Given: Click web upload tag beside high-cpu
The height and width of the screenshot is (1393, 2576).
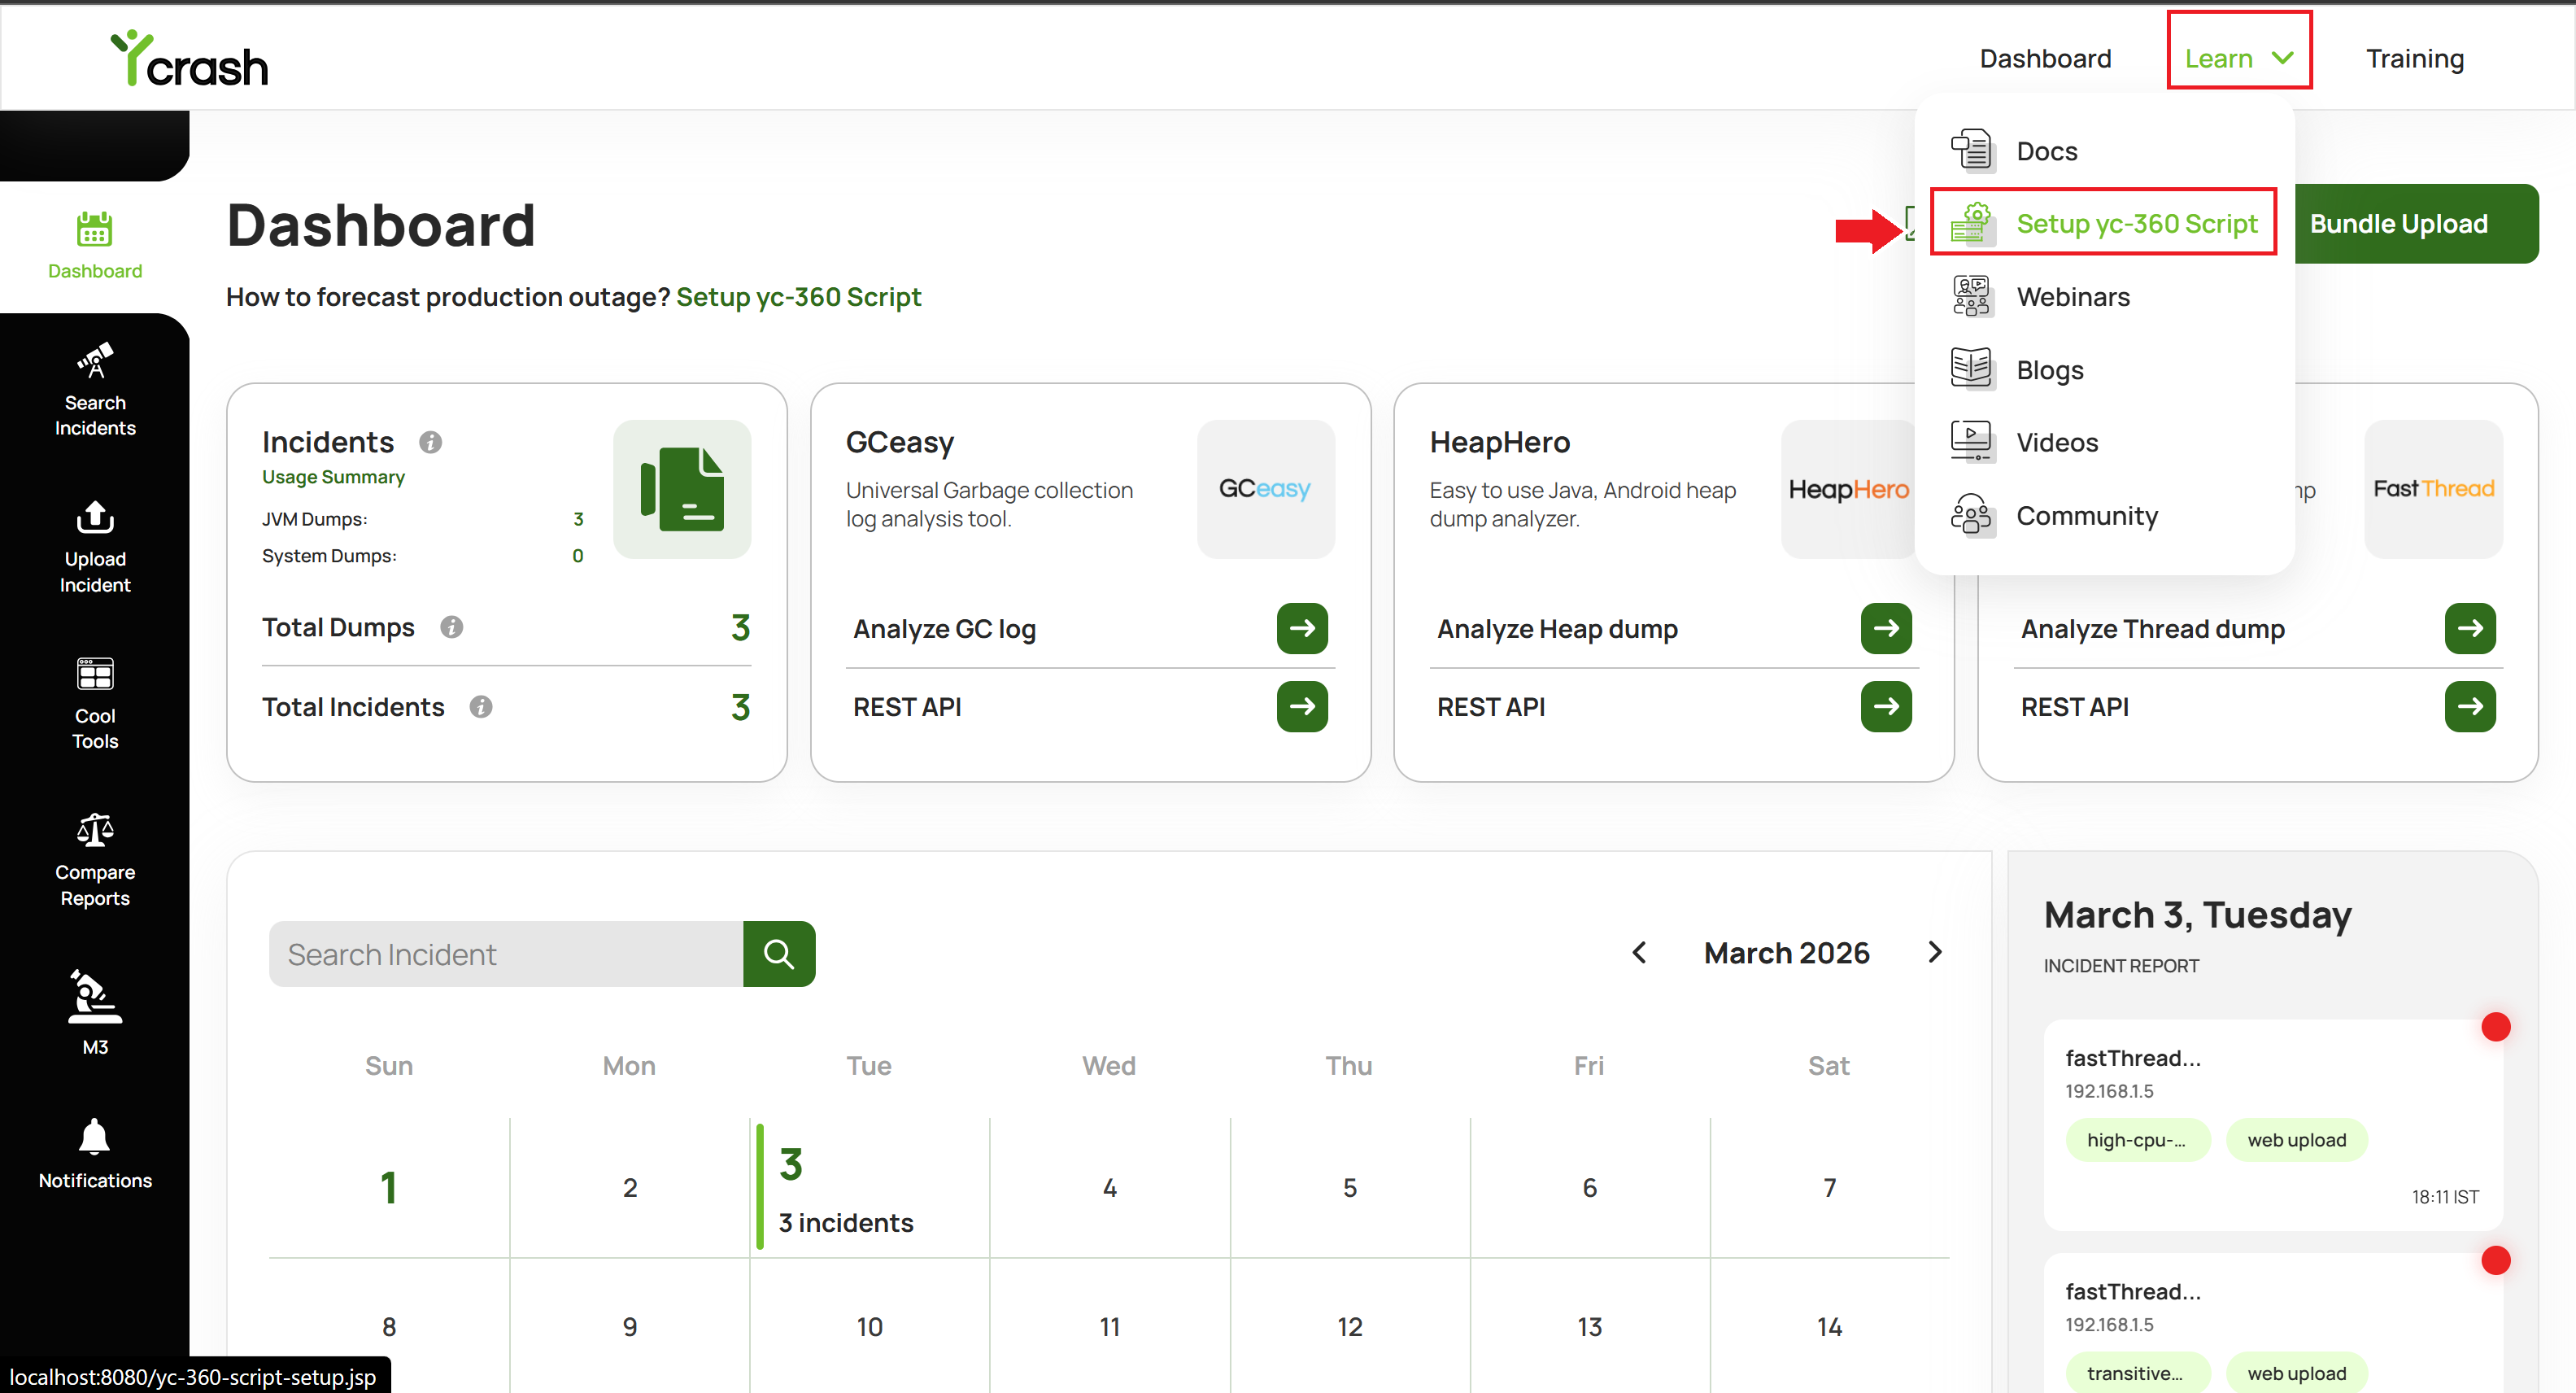Looking at the screenshot, I should [2296, 1140].
